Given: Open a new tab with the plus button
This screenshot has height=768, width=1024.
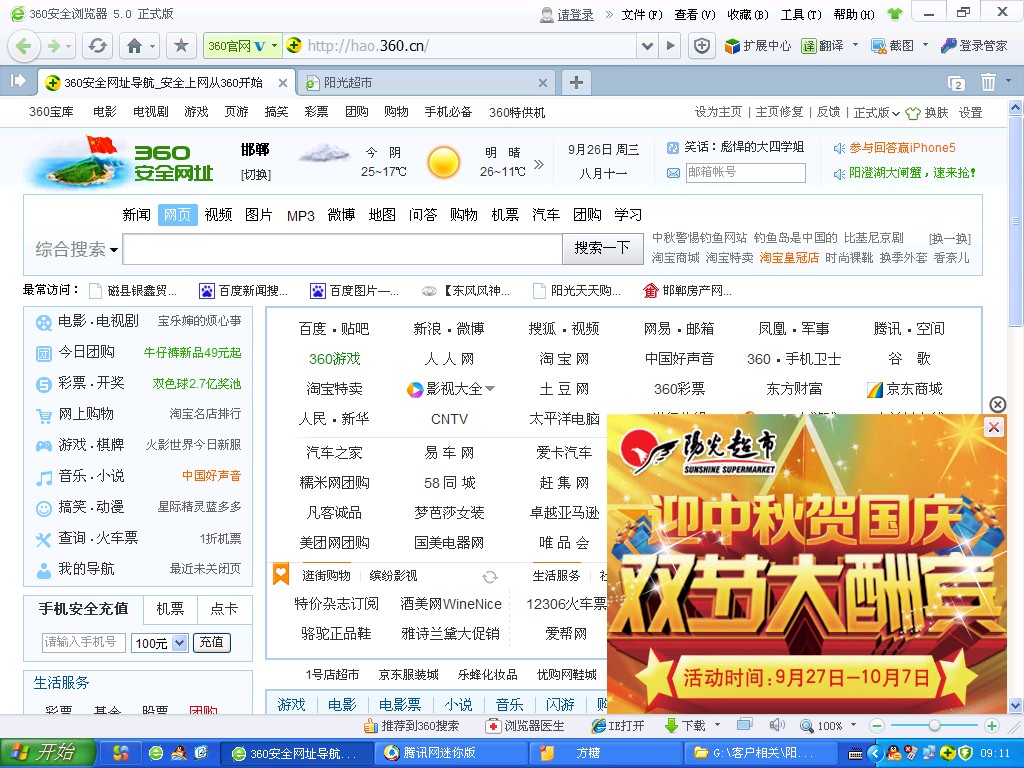Looking at the screenshot, I should tap(576, 82).
